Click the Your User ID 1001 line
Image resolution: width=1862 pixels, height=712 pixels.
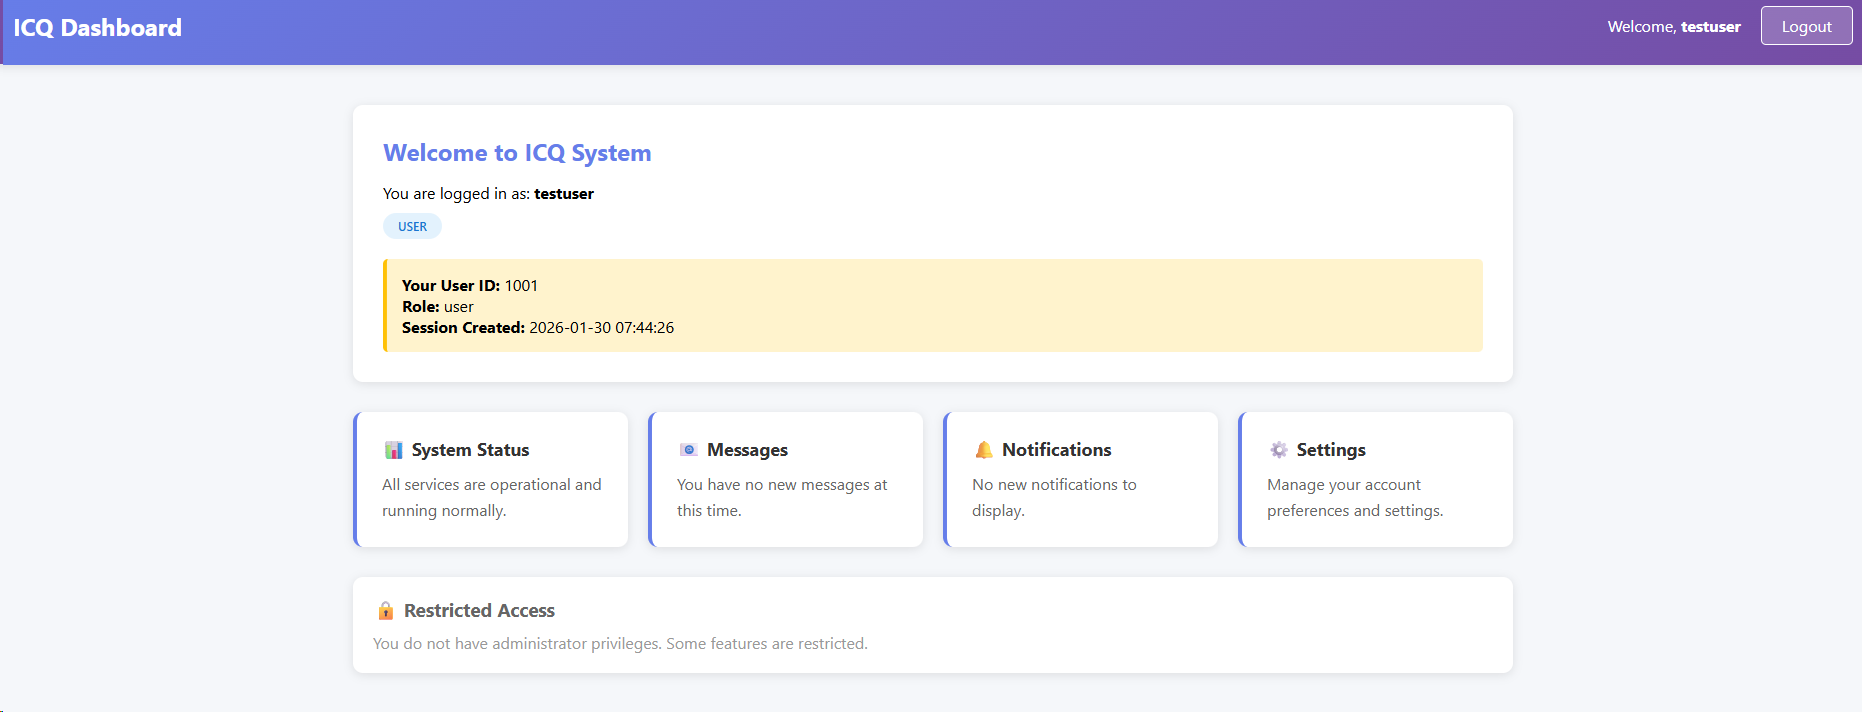(x=470, y=286)
